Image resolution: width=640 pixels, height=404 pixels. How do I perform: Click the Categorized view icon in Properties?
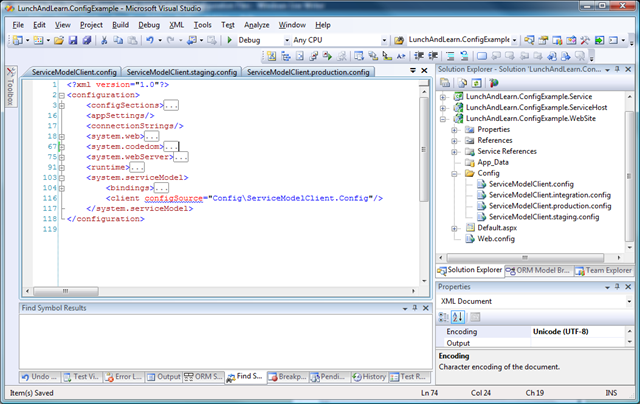pos(443,317)
